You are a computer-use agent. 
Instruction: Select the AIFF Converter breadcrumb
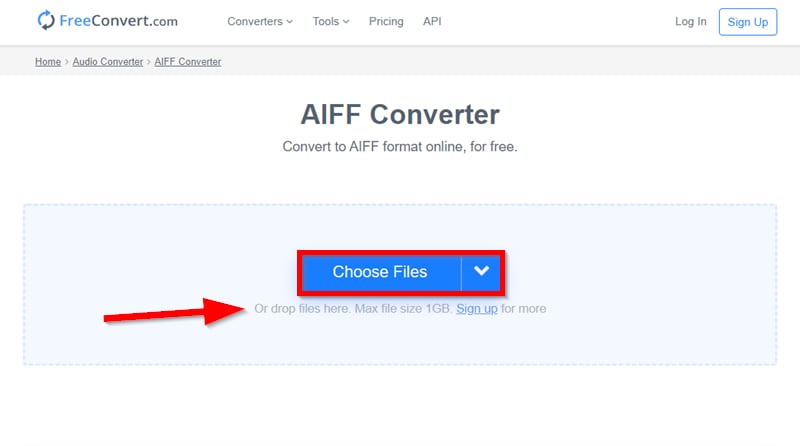click(188, 62)
